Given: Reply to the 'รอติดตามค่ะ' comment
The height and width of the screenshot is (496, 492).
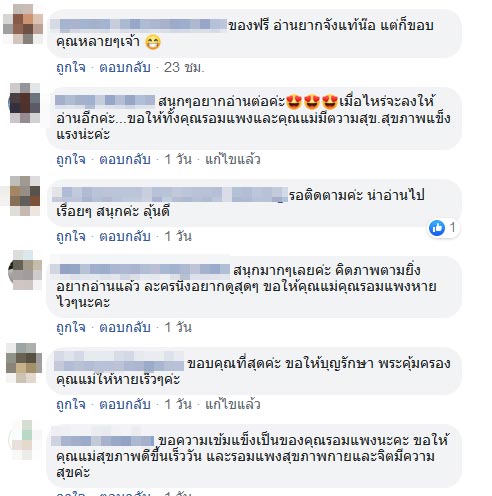Looking at the screenshot, I should click(125, 237).
